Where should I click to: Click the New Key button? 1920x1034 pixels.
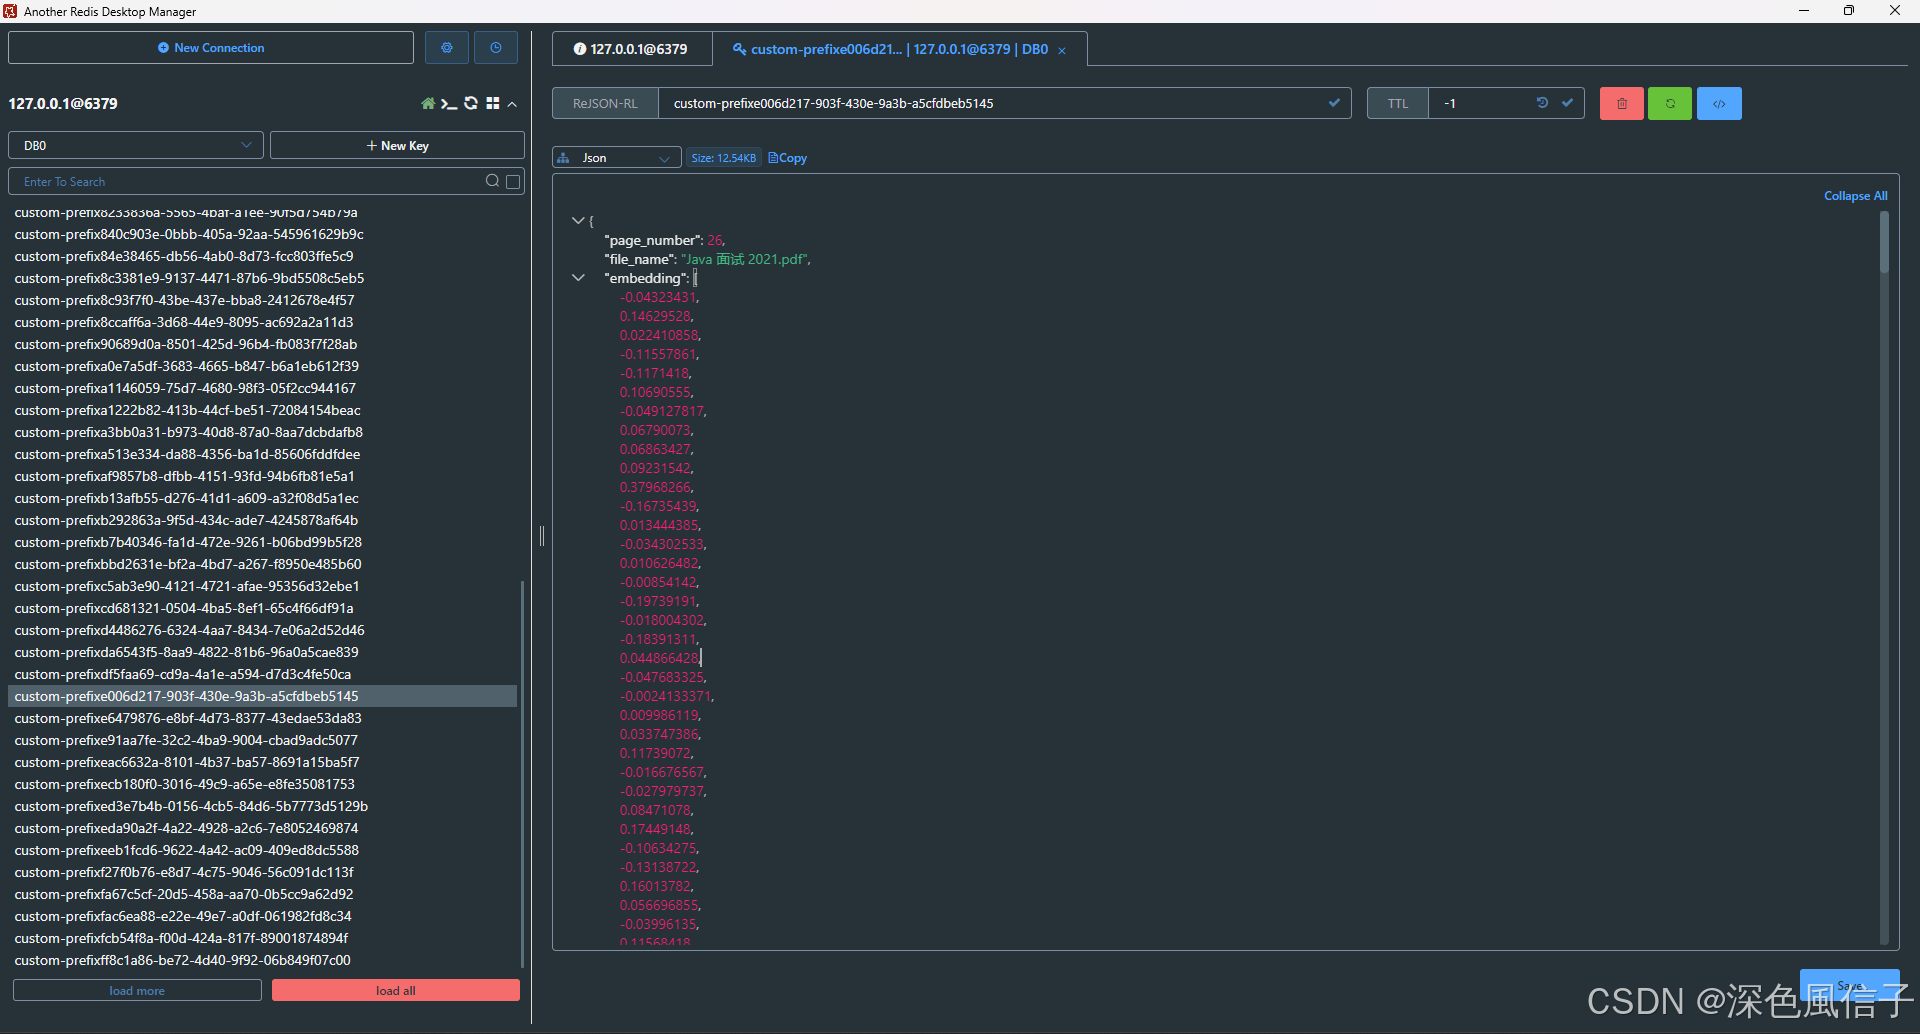[397, 145]
